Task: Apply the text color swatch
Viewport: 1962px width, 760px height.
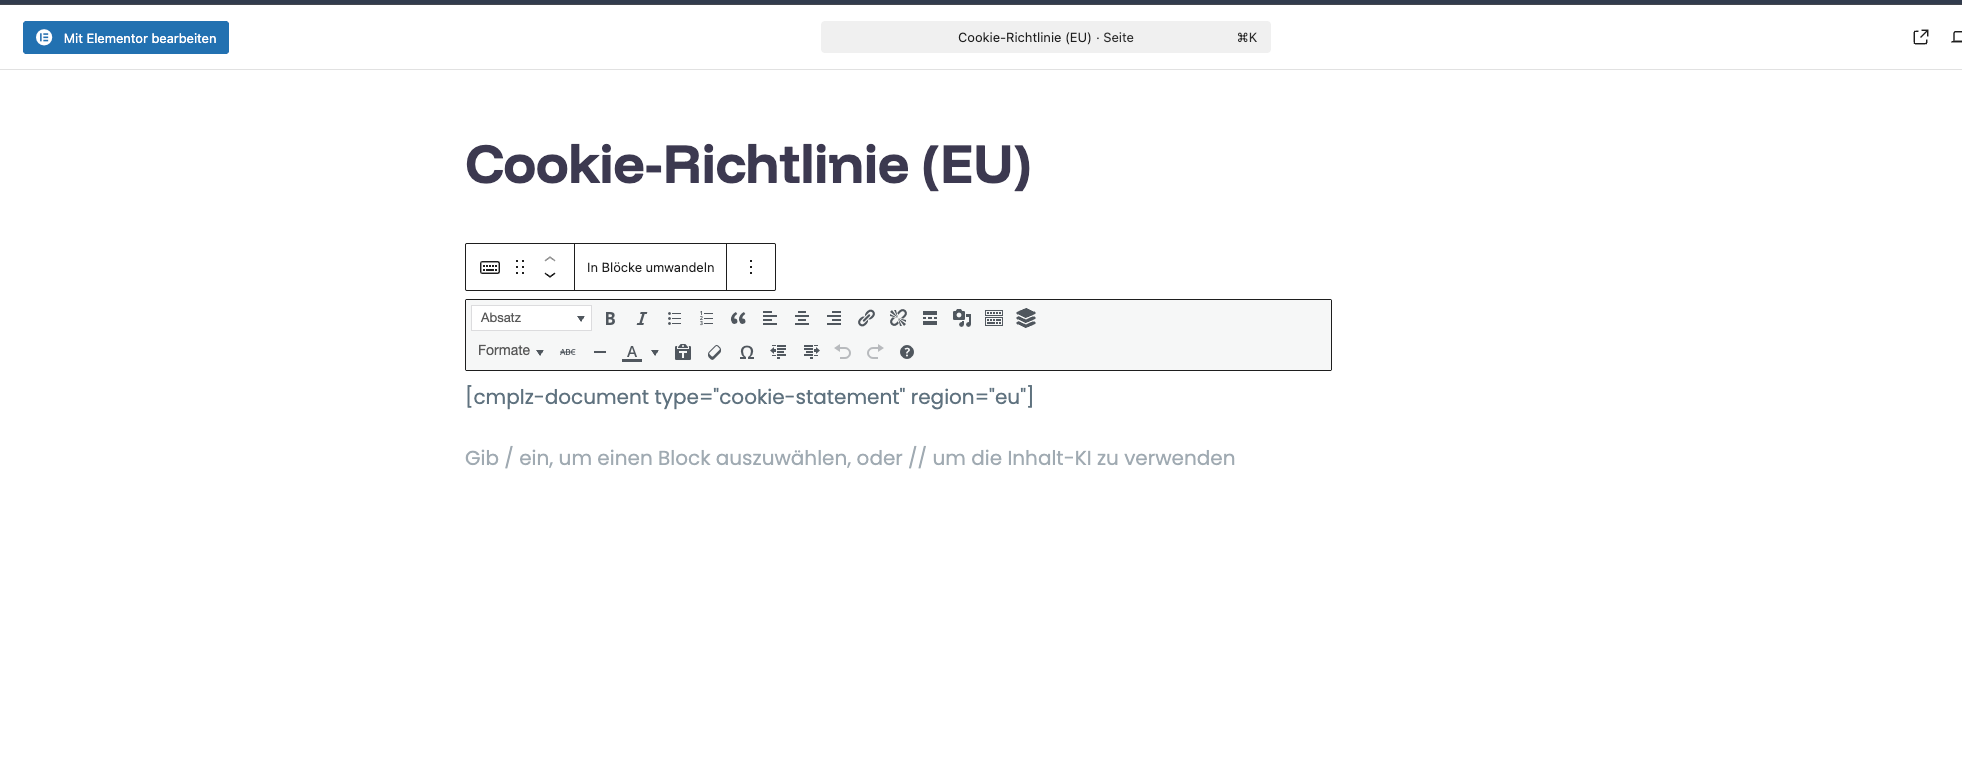Action: point(632,352)
